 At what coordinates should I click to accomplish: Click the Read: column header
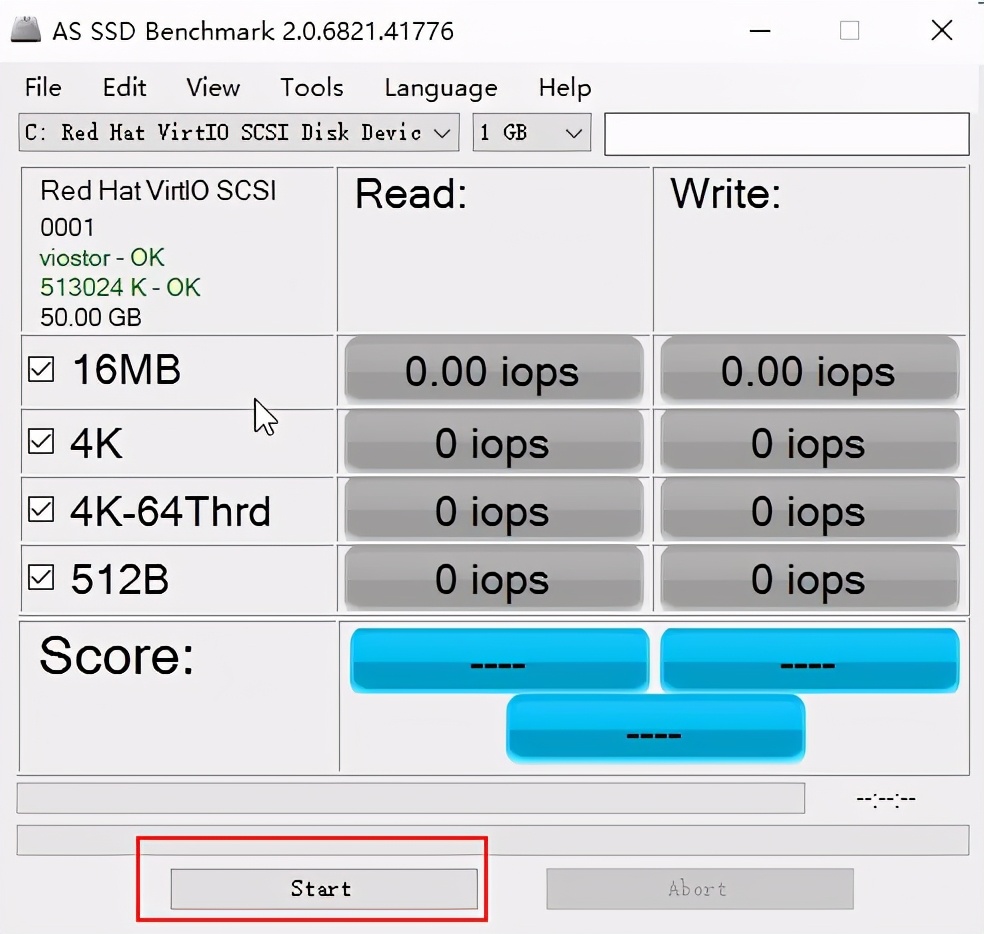coord(411,193)
